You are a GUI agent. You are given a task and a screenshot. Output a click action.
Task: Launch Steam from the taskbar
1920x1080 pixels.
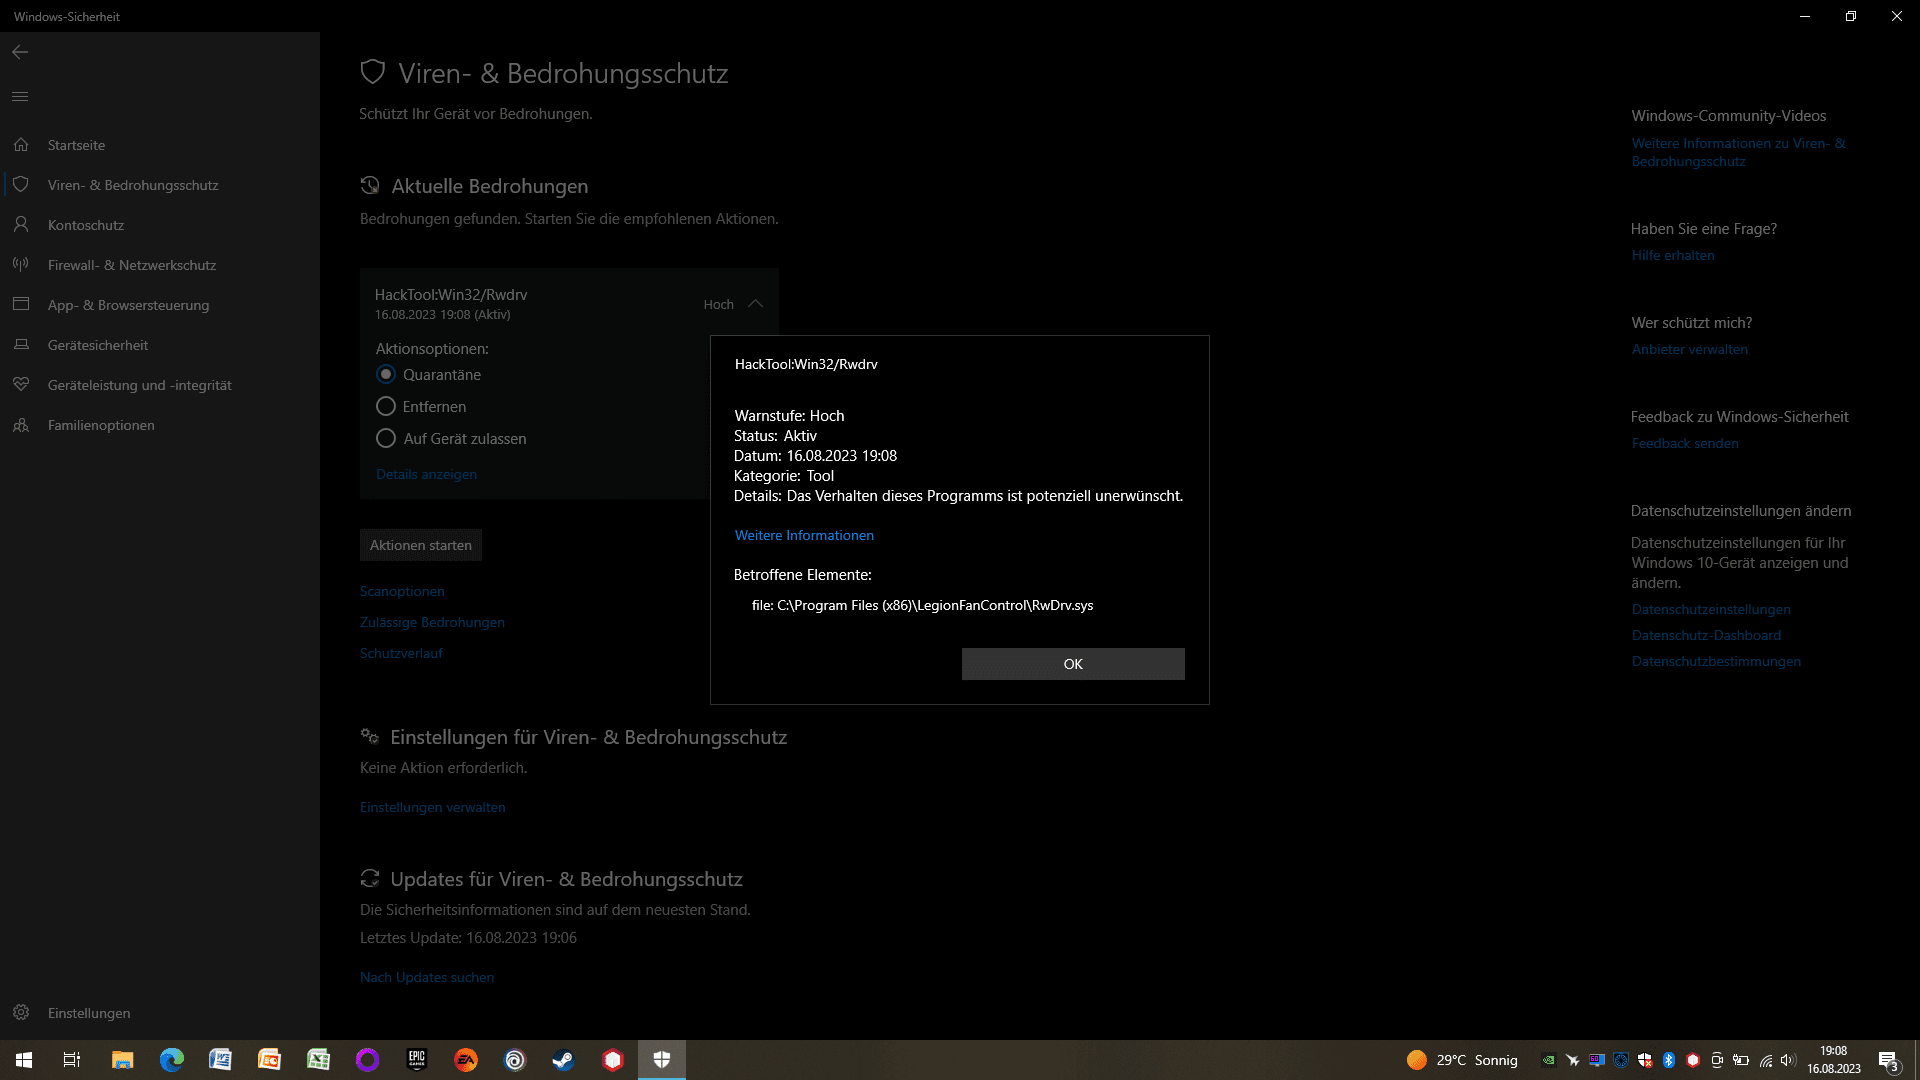click(x=564, y=1060)
